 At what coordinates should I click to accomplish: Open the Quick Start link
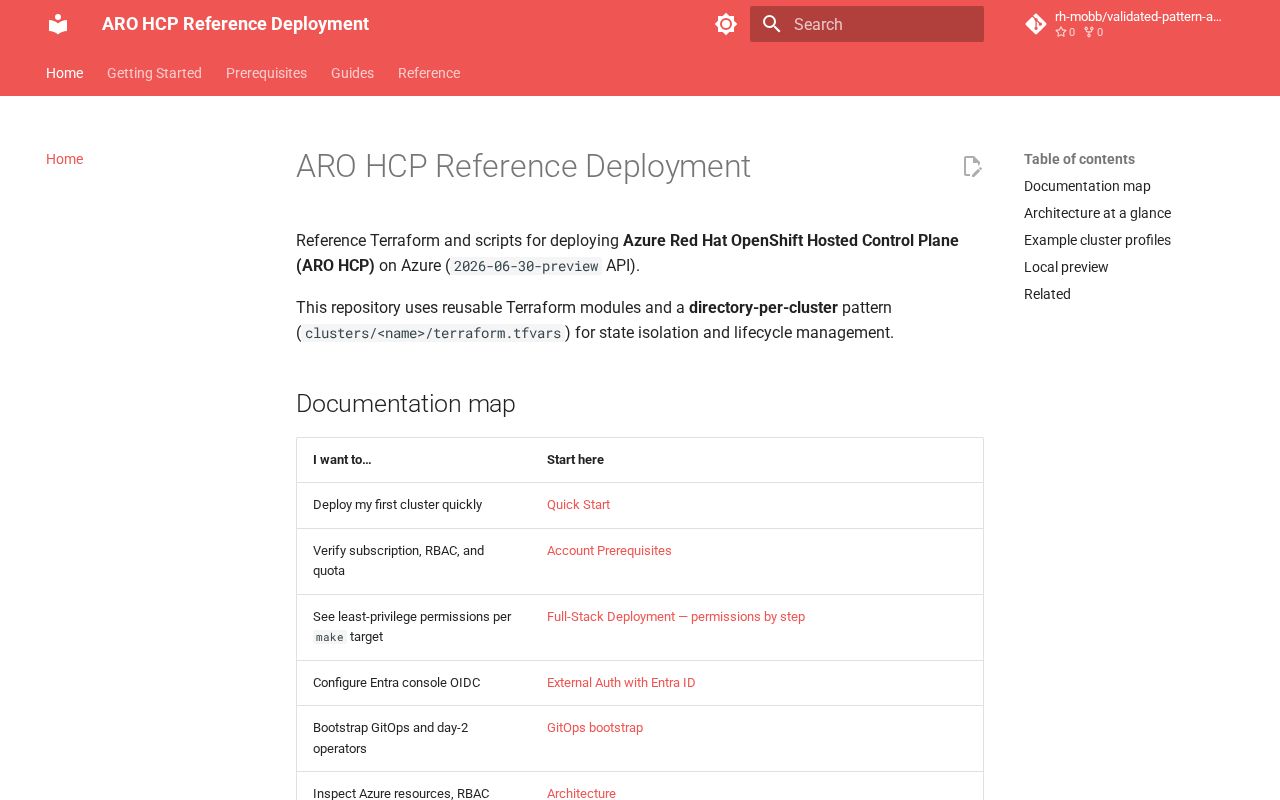[578, 505]
